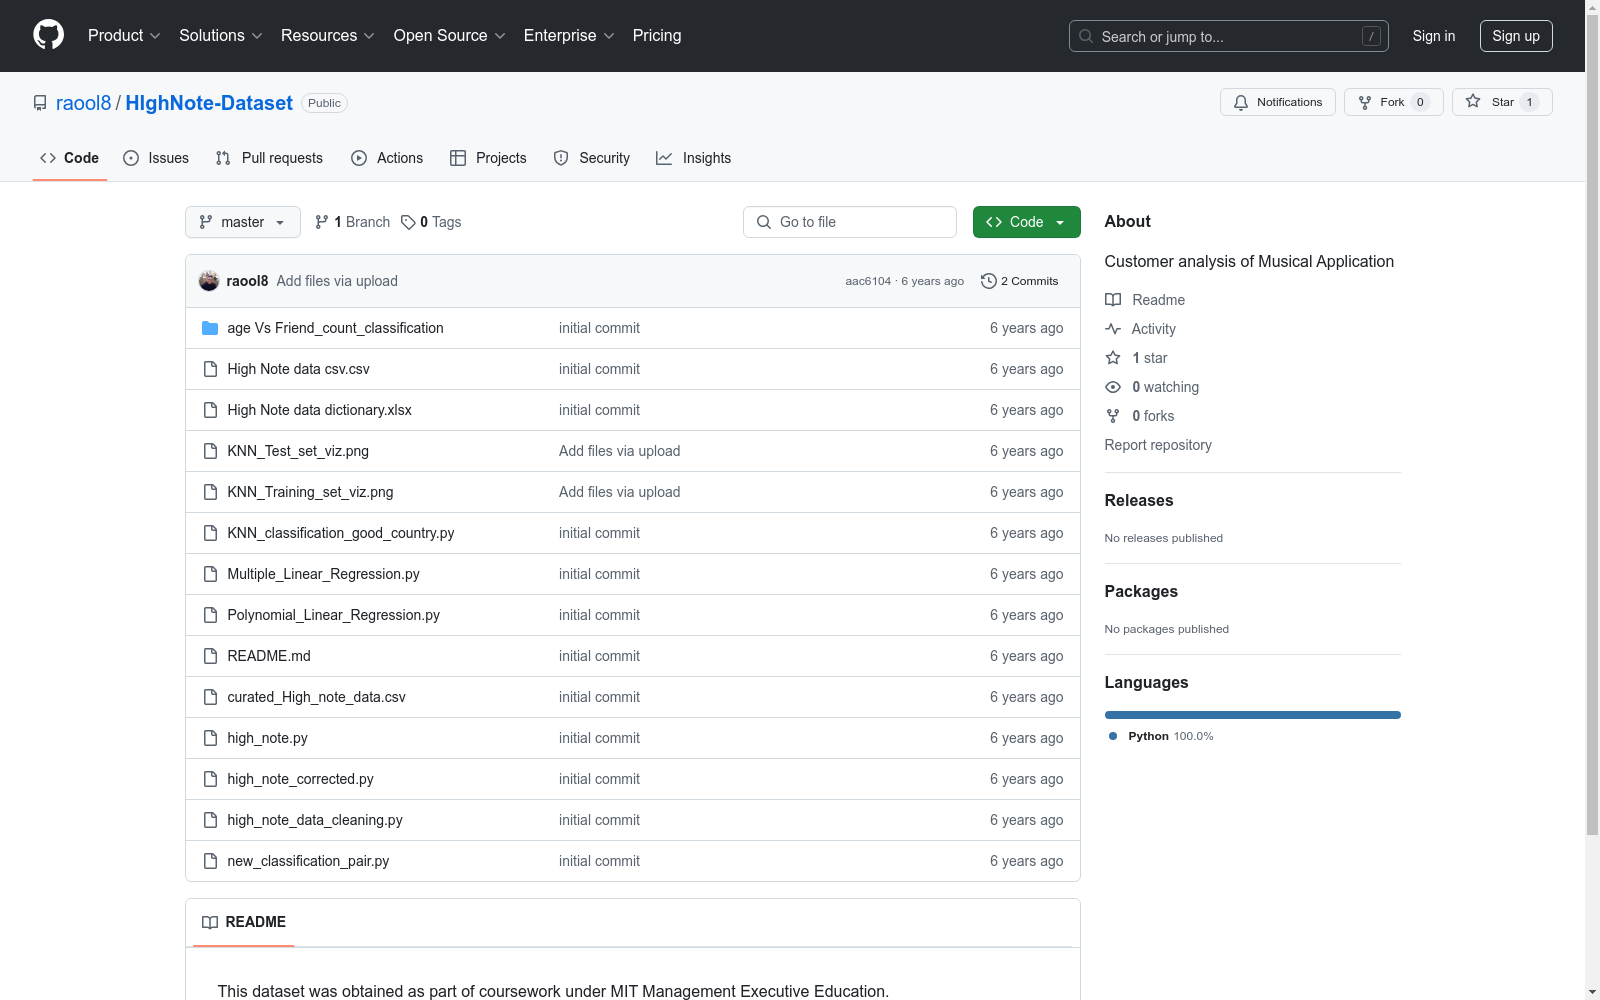The height and width of the screenshot is (1000, 1600).
Task: Click file icon of KNN_Test_set_viz.png
Action: point(210,451)
